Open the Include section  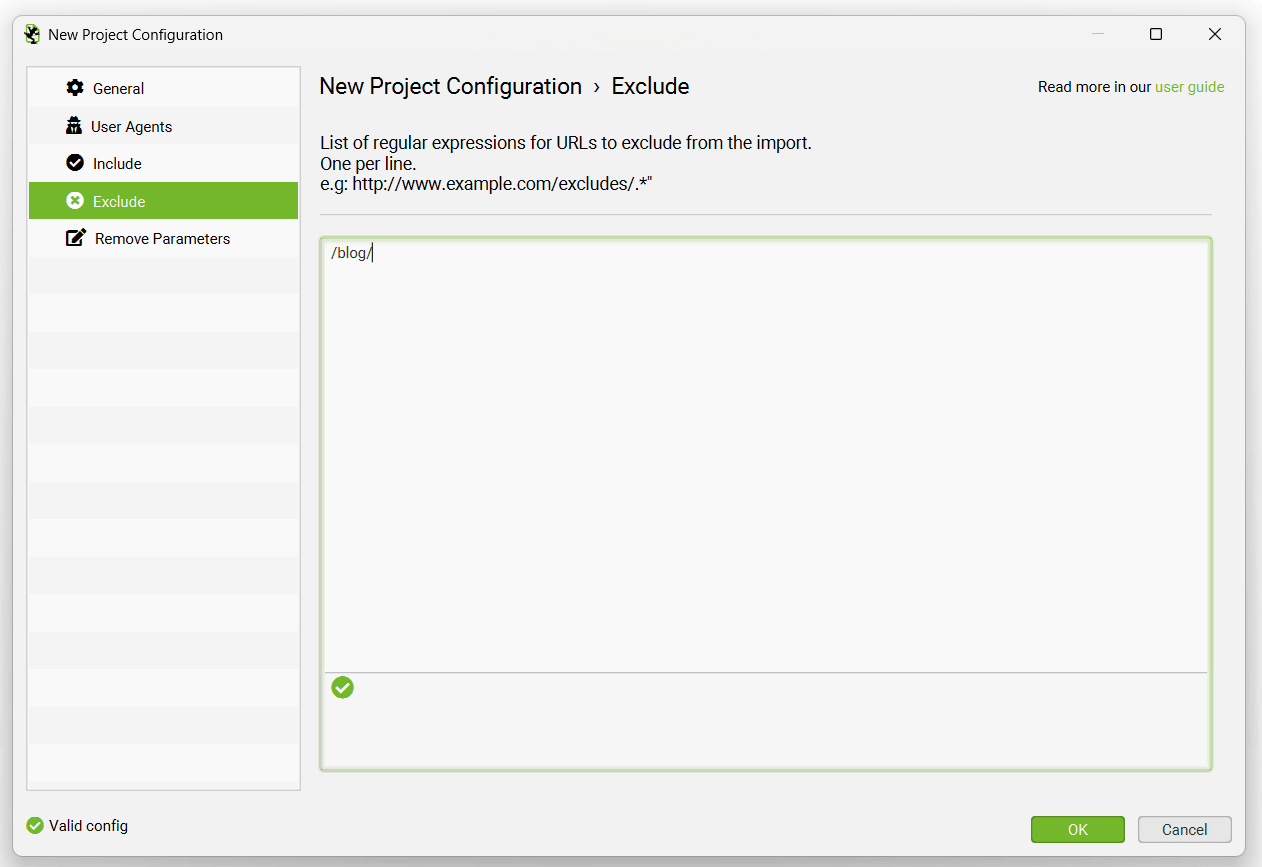pos(163,163)
